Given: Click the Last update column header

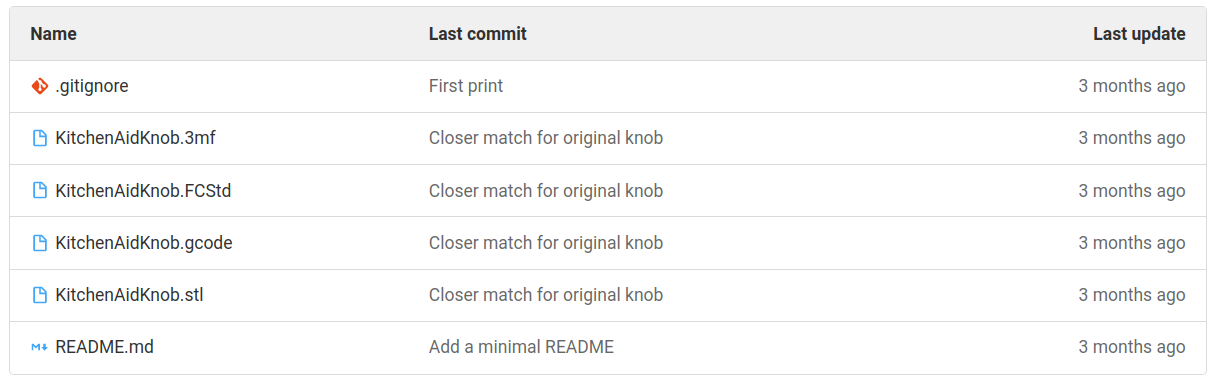Looking at the screenshot, I should (x=1139, y=34).
